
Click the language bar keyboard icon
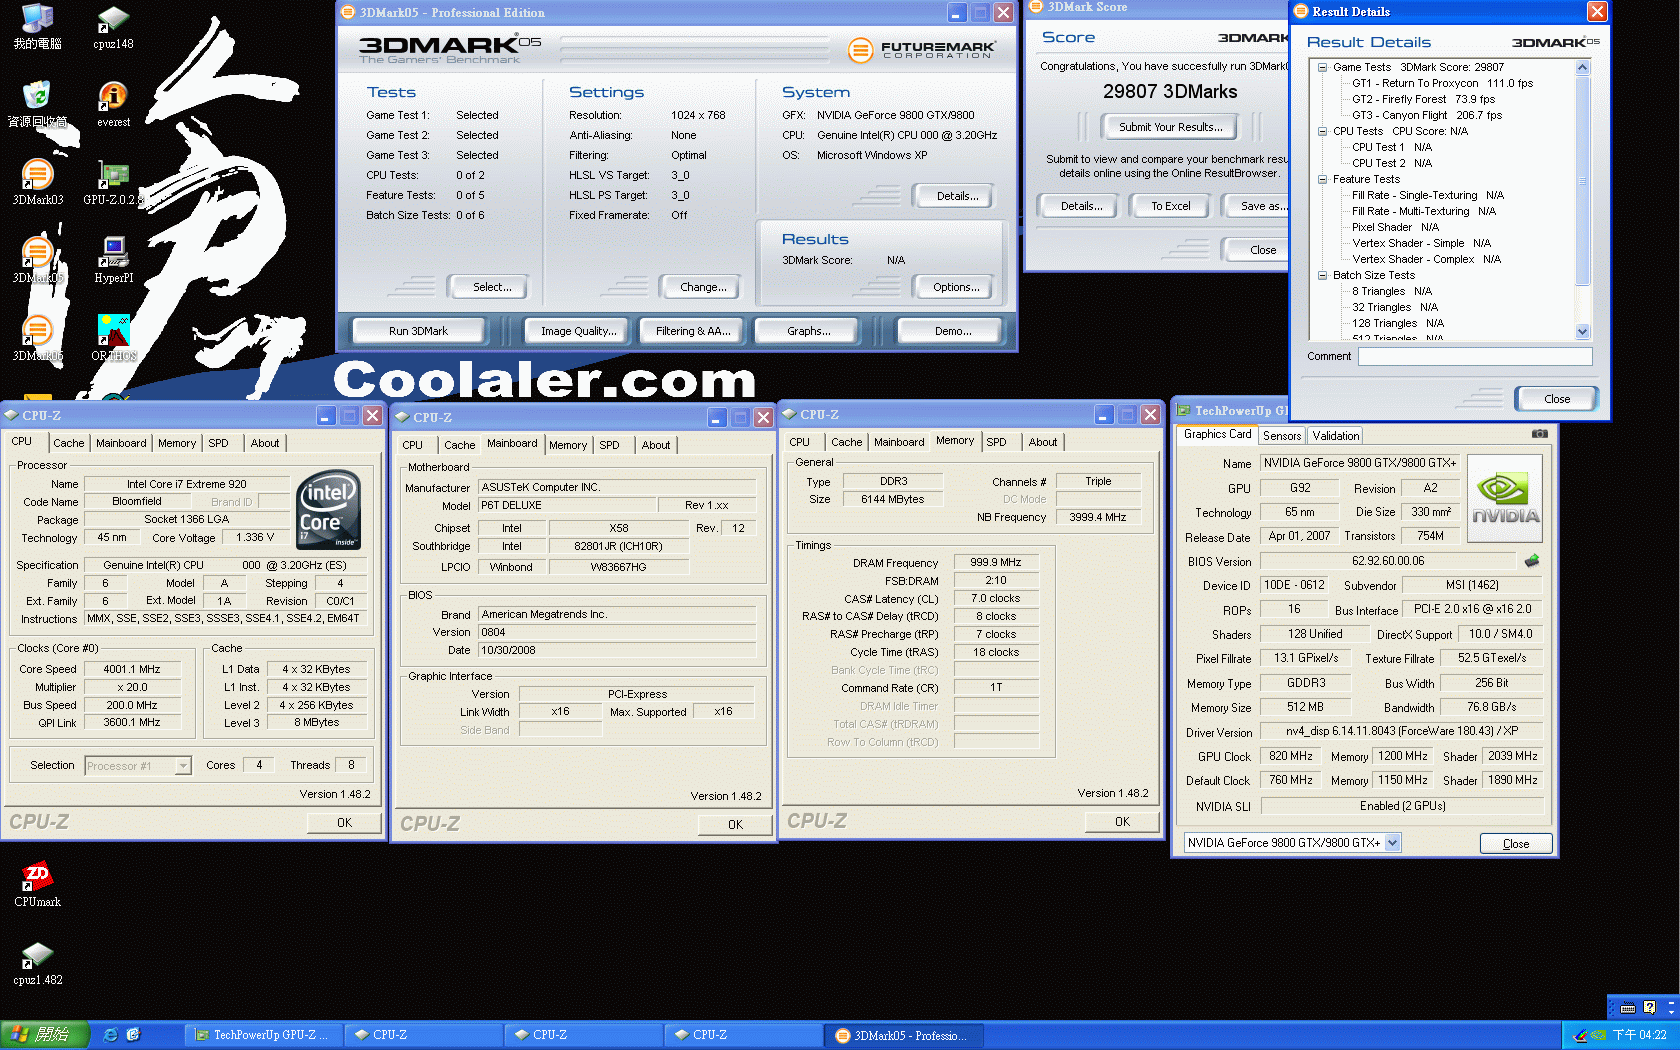pos(1627,1008)
